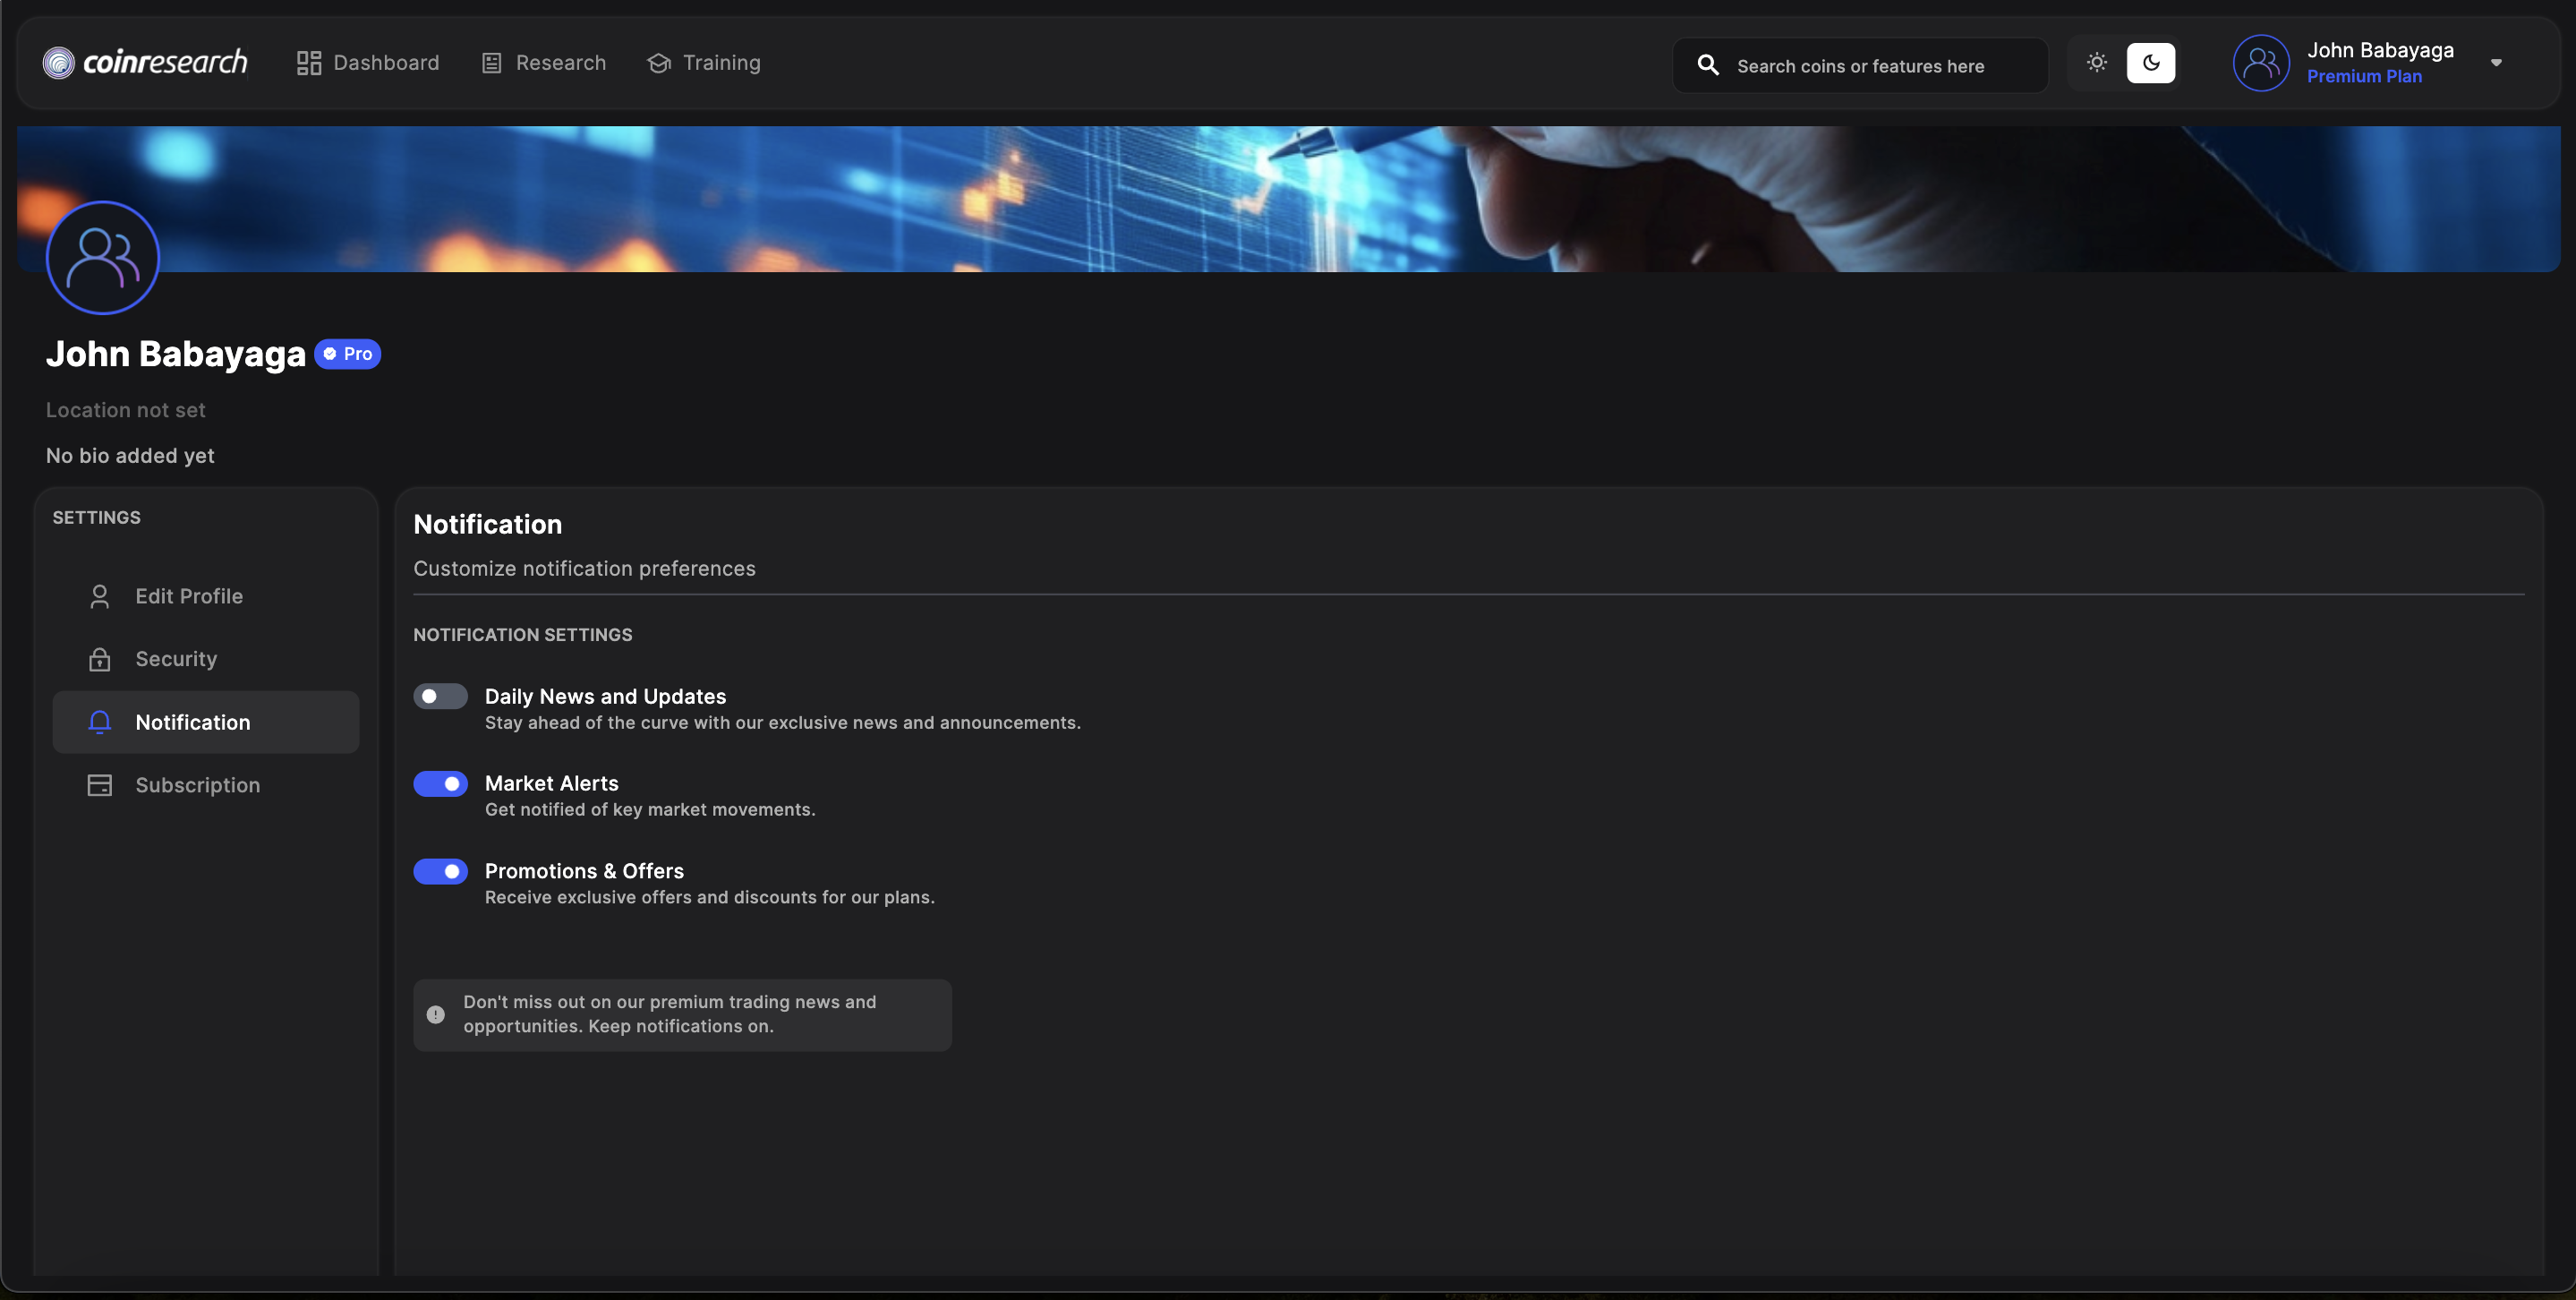Disable the Market Alerts toggle
Screen dimensions: 2576x1300
pyautogui.click(x=440, y=784)
